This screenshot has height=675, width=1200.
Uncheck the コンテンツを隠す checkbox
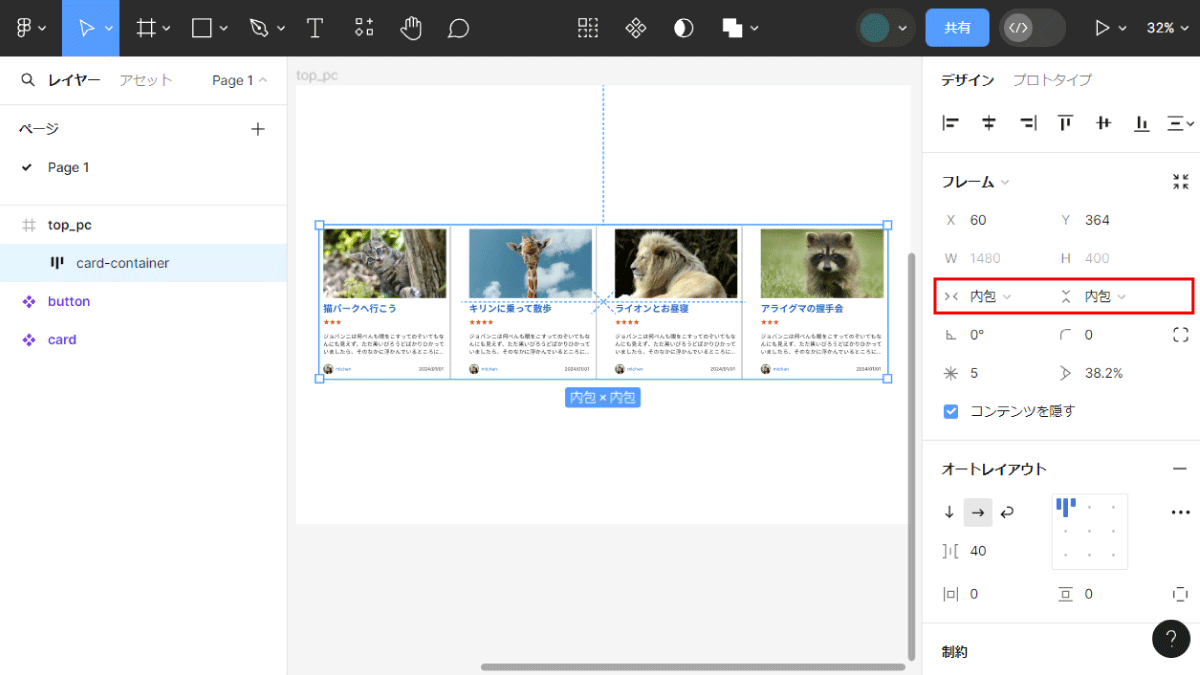point(951,411)
